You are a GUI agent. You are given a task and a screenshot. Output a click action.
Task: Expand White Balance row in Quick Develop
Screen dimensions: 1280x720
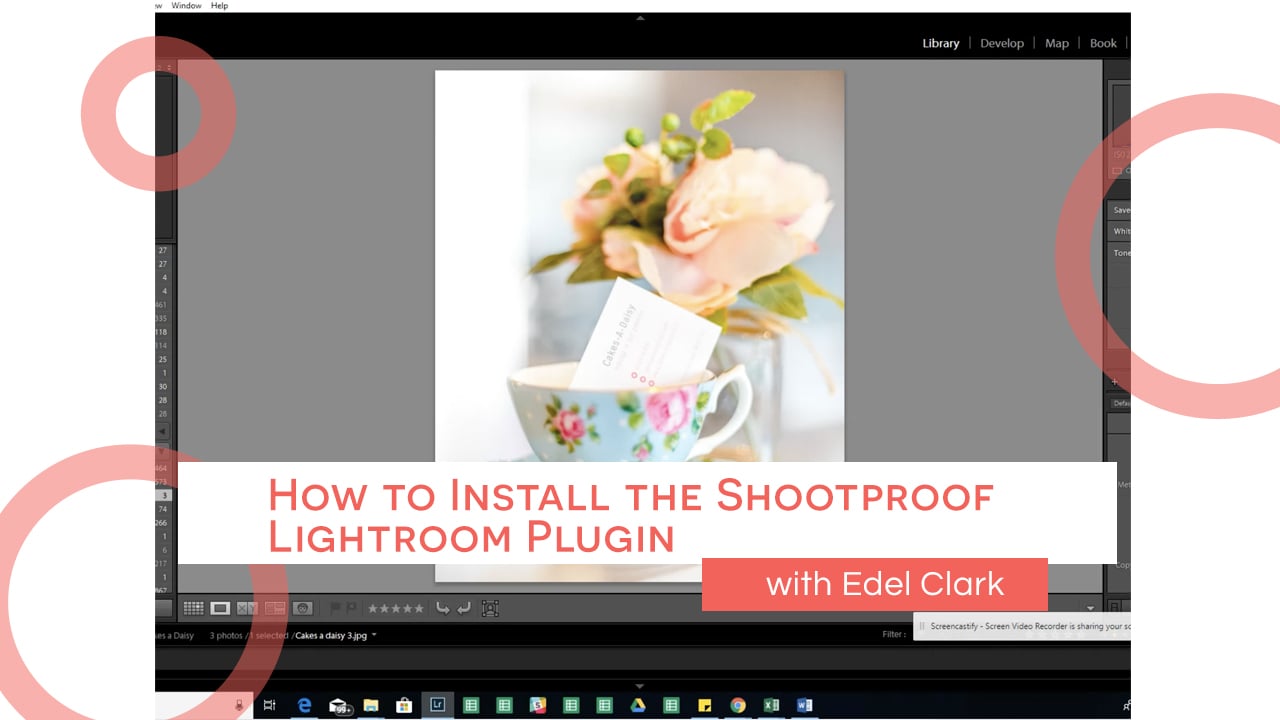point(1121,231)
